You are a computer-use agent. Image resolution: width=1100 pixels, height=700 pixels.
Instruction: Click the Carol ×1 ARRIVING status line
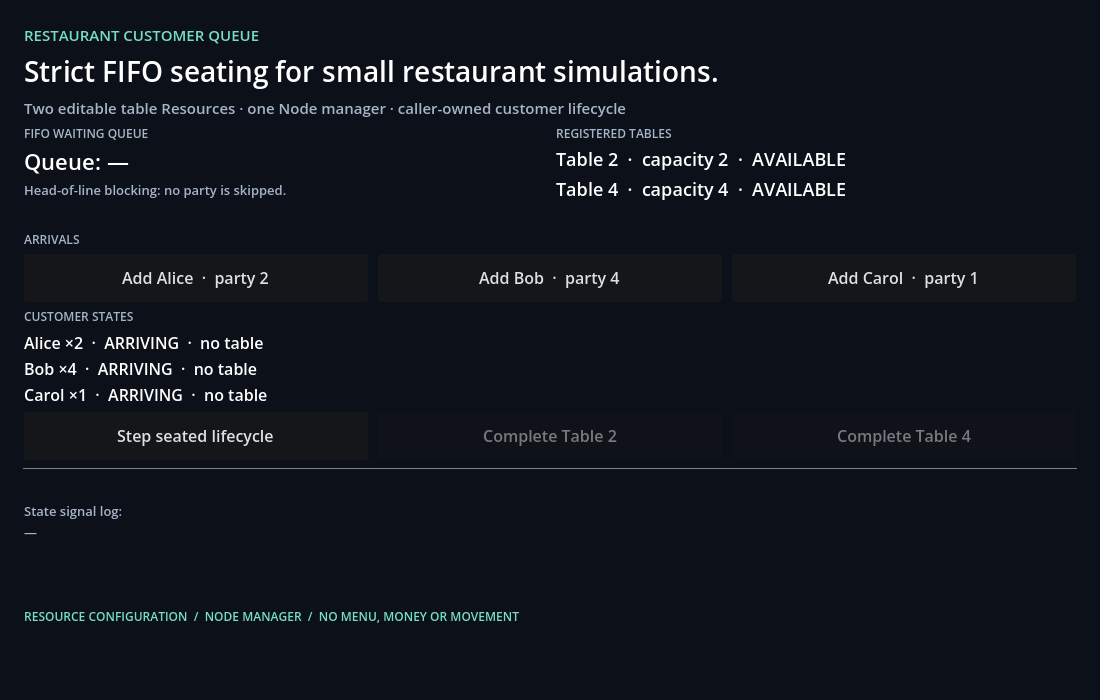click(145, 395)
